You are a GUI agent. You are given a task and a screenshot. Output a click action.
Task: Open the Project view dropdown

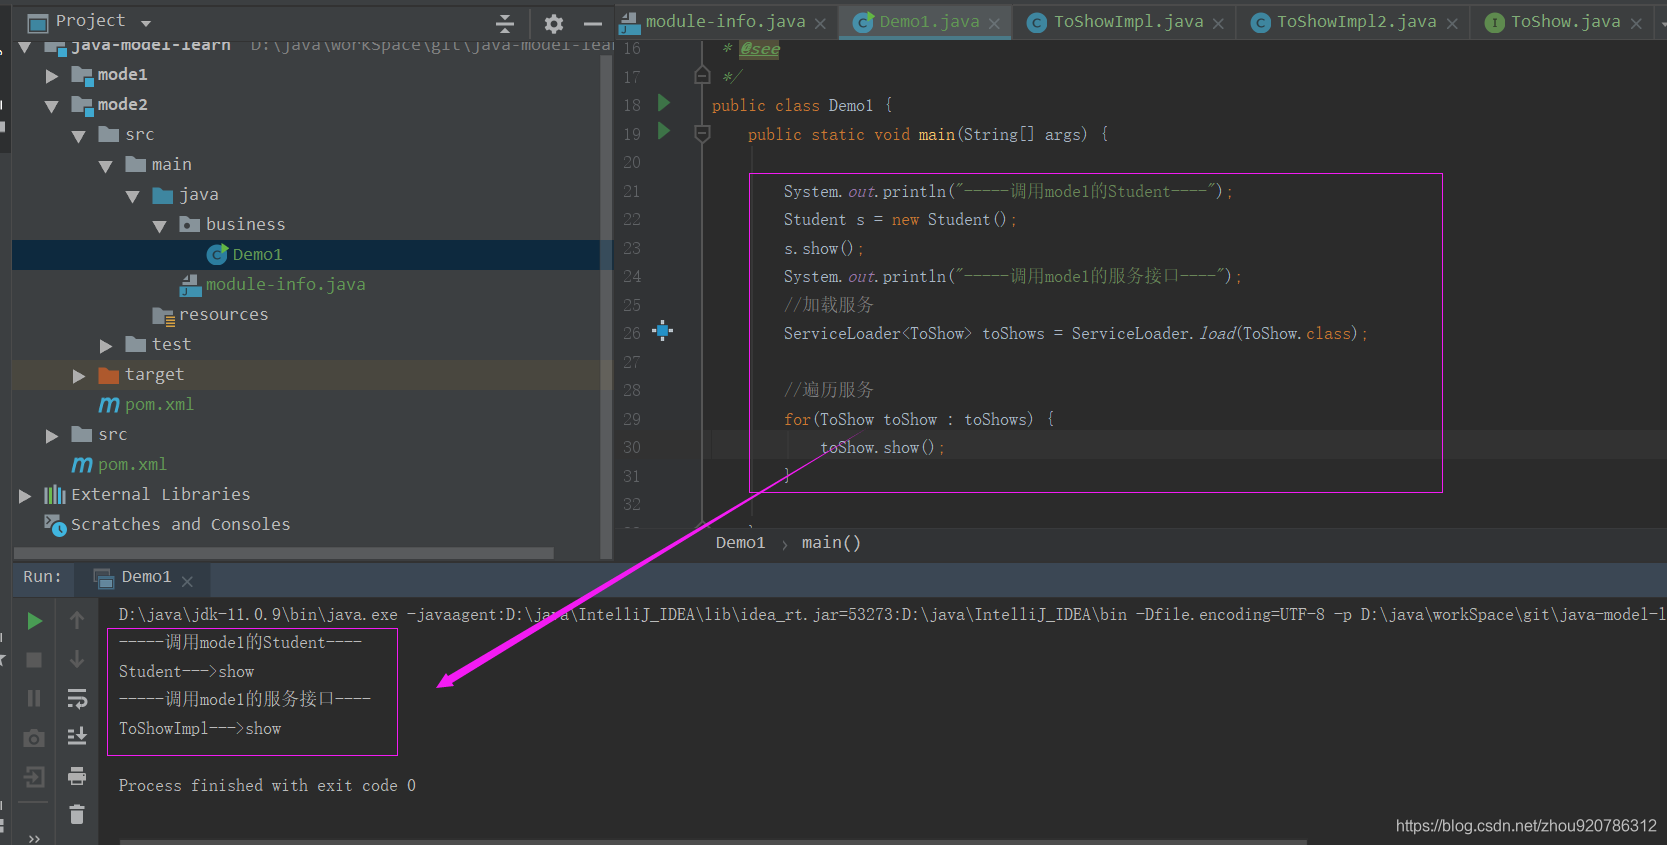pyautogui.click(x=146, y=23)
